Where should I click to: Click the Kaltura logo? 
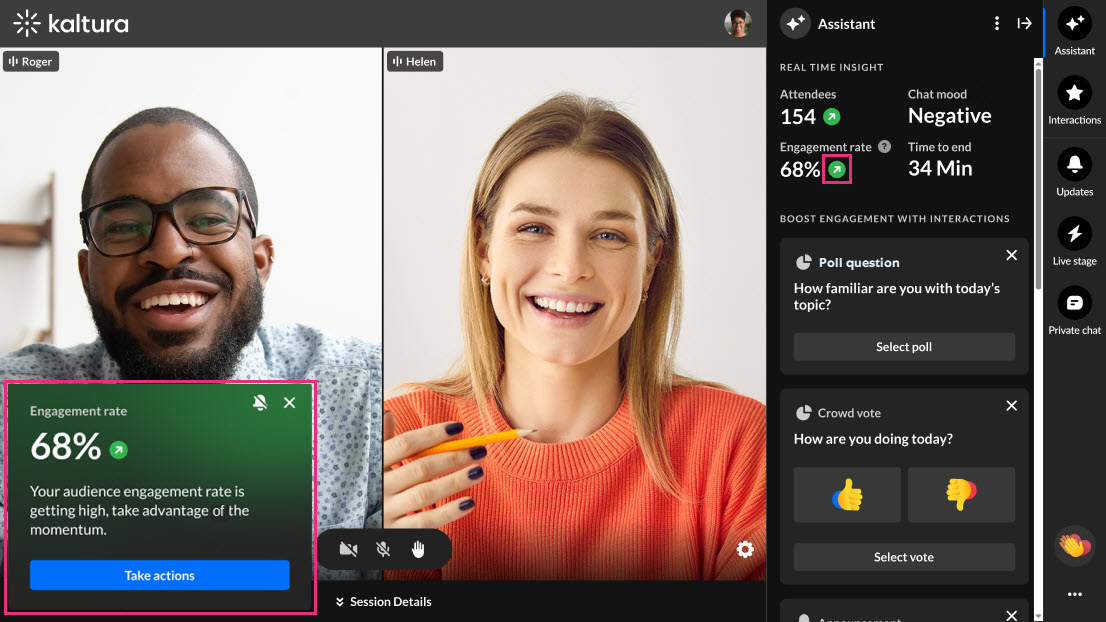pyautogui.click(x=71, y=24)
